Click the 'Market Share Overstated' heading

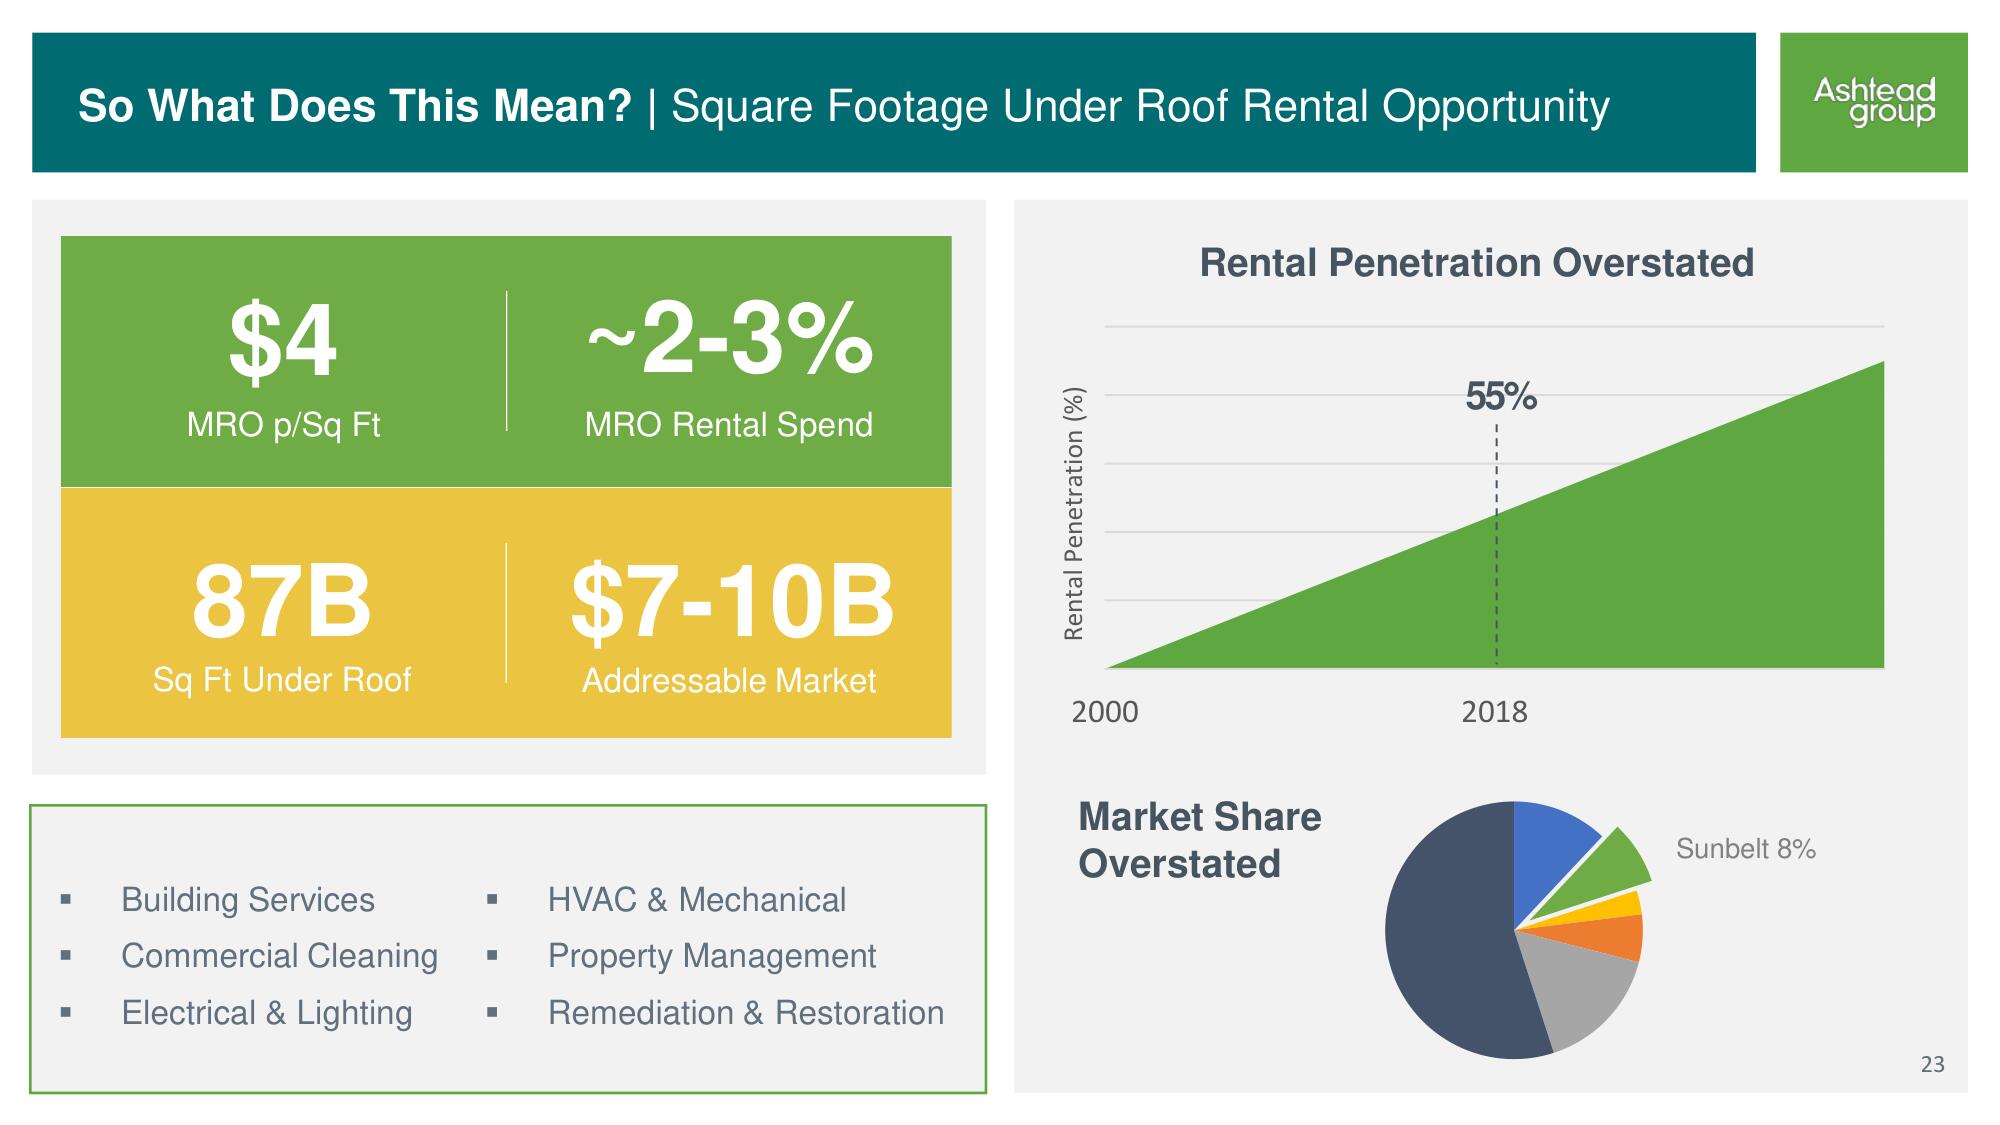tap(1199, 840)
